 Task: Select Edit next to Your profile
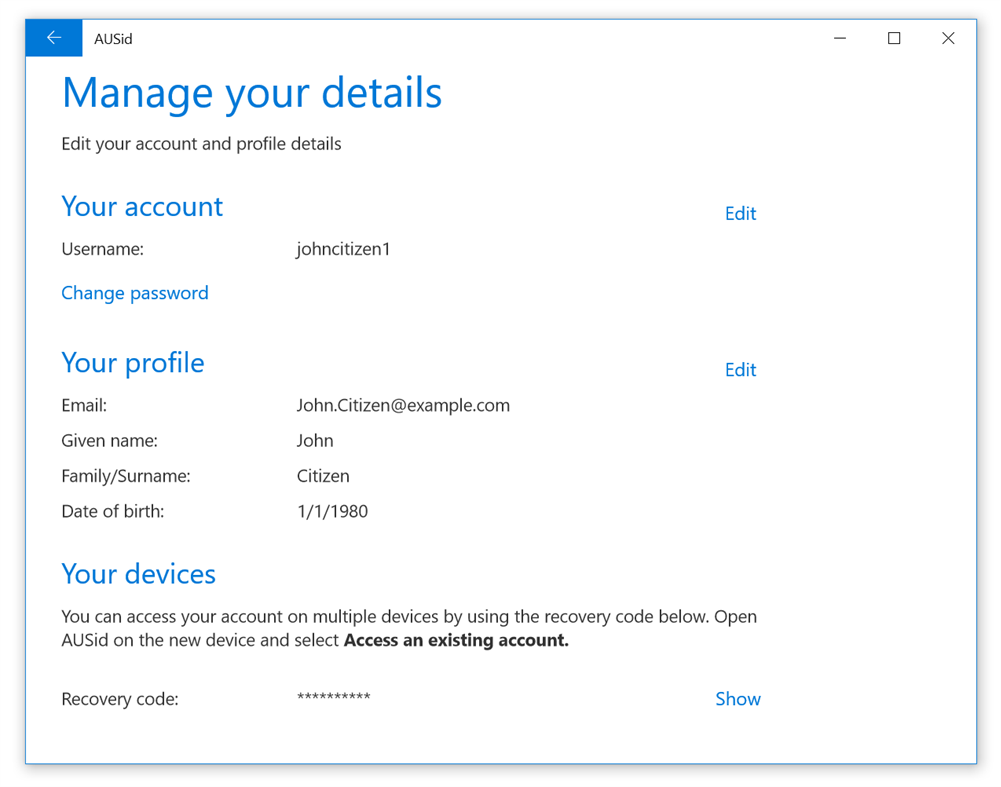click(740, 369)
